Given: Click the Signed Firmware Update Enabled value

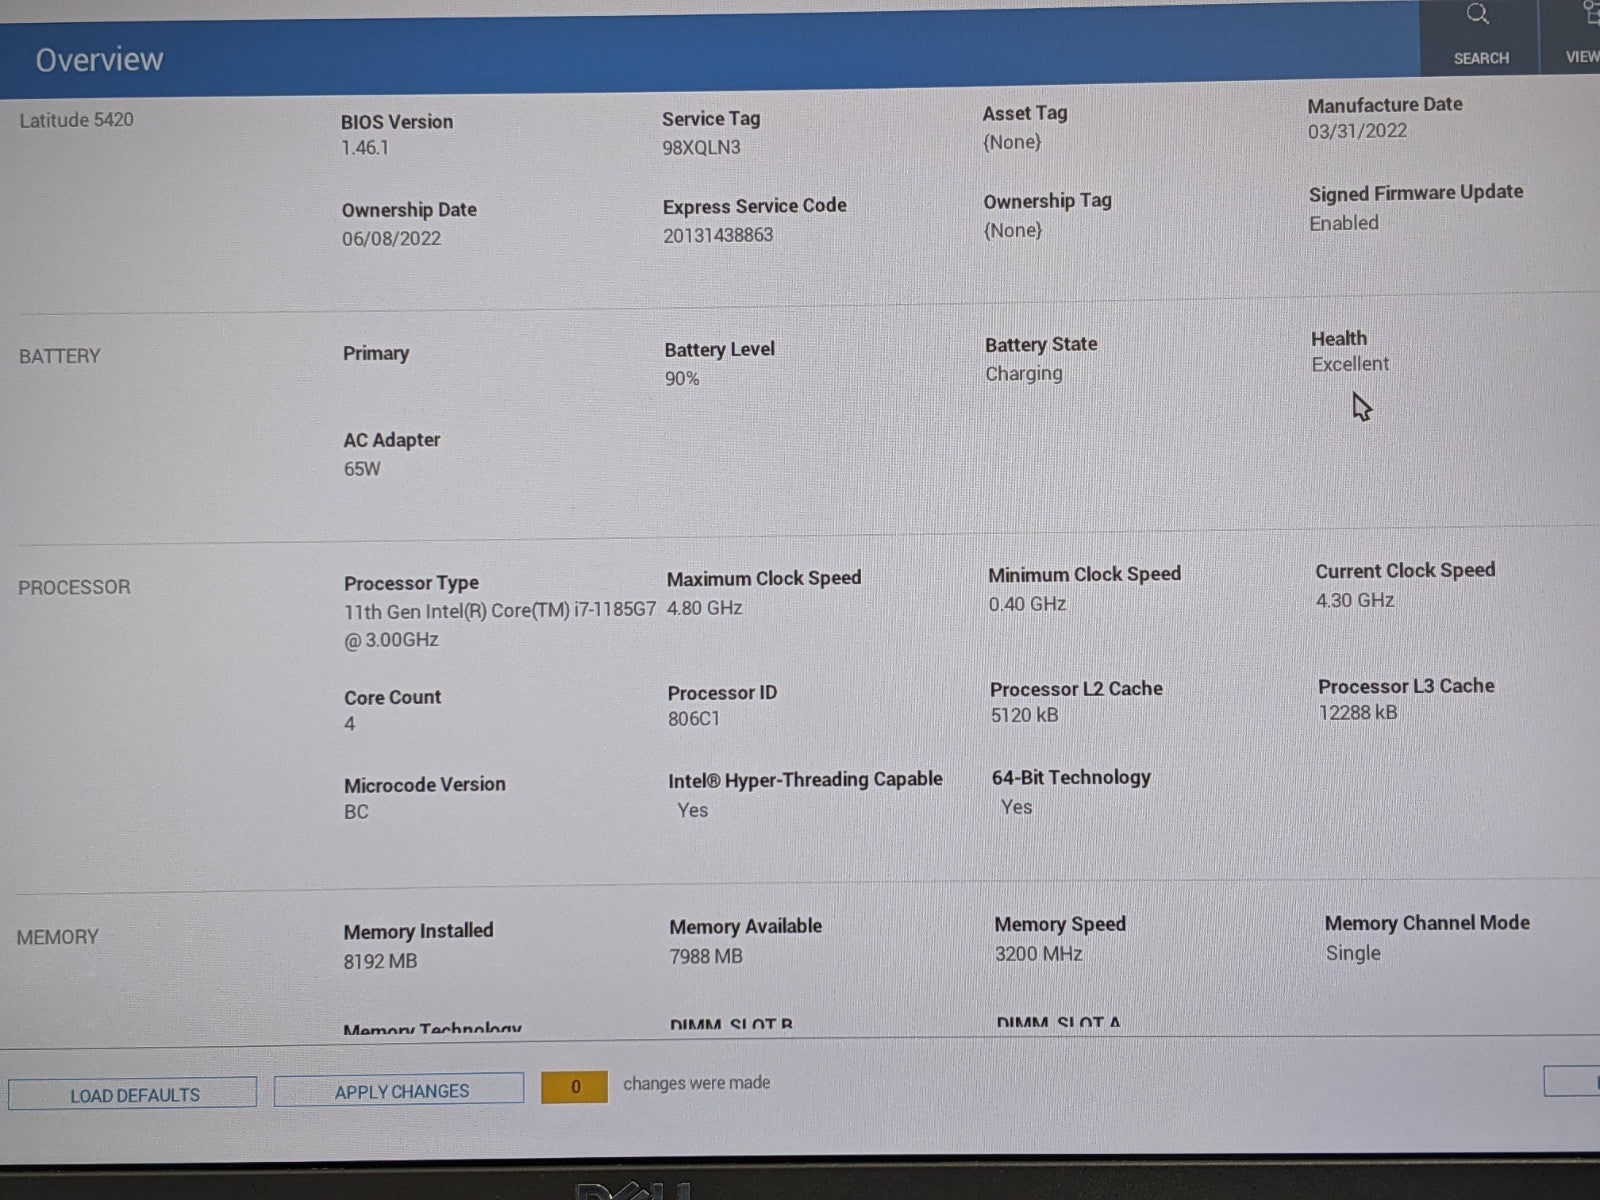Looking at the screenshot, I should (1343, 223).
